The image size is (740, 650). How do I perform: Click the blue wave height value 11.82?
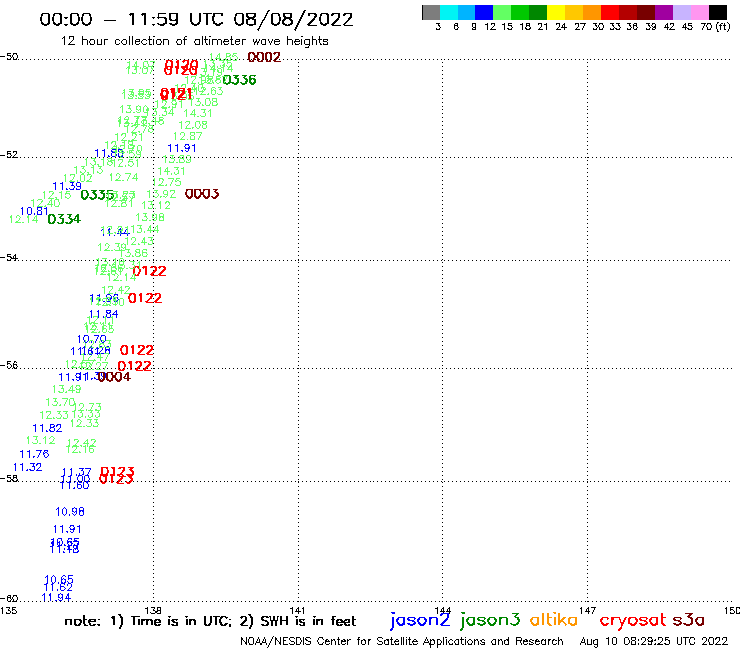[x=47, y=428]
